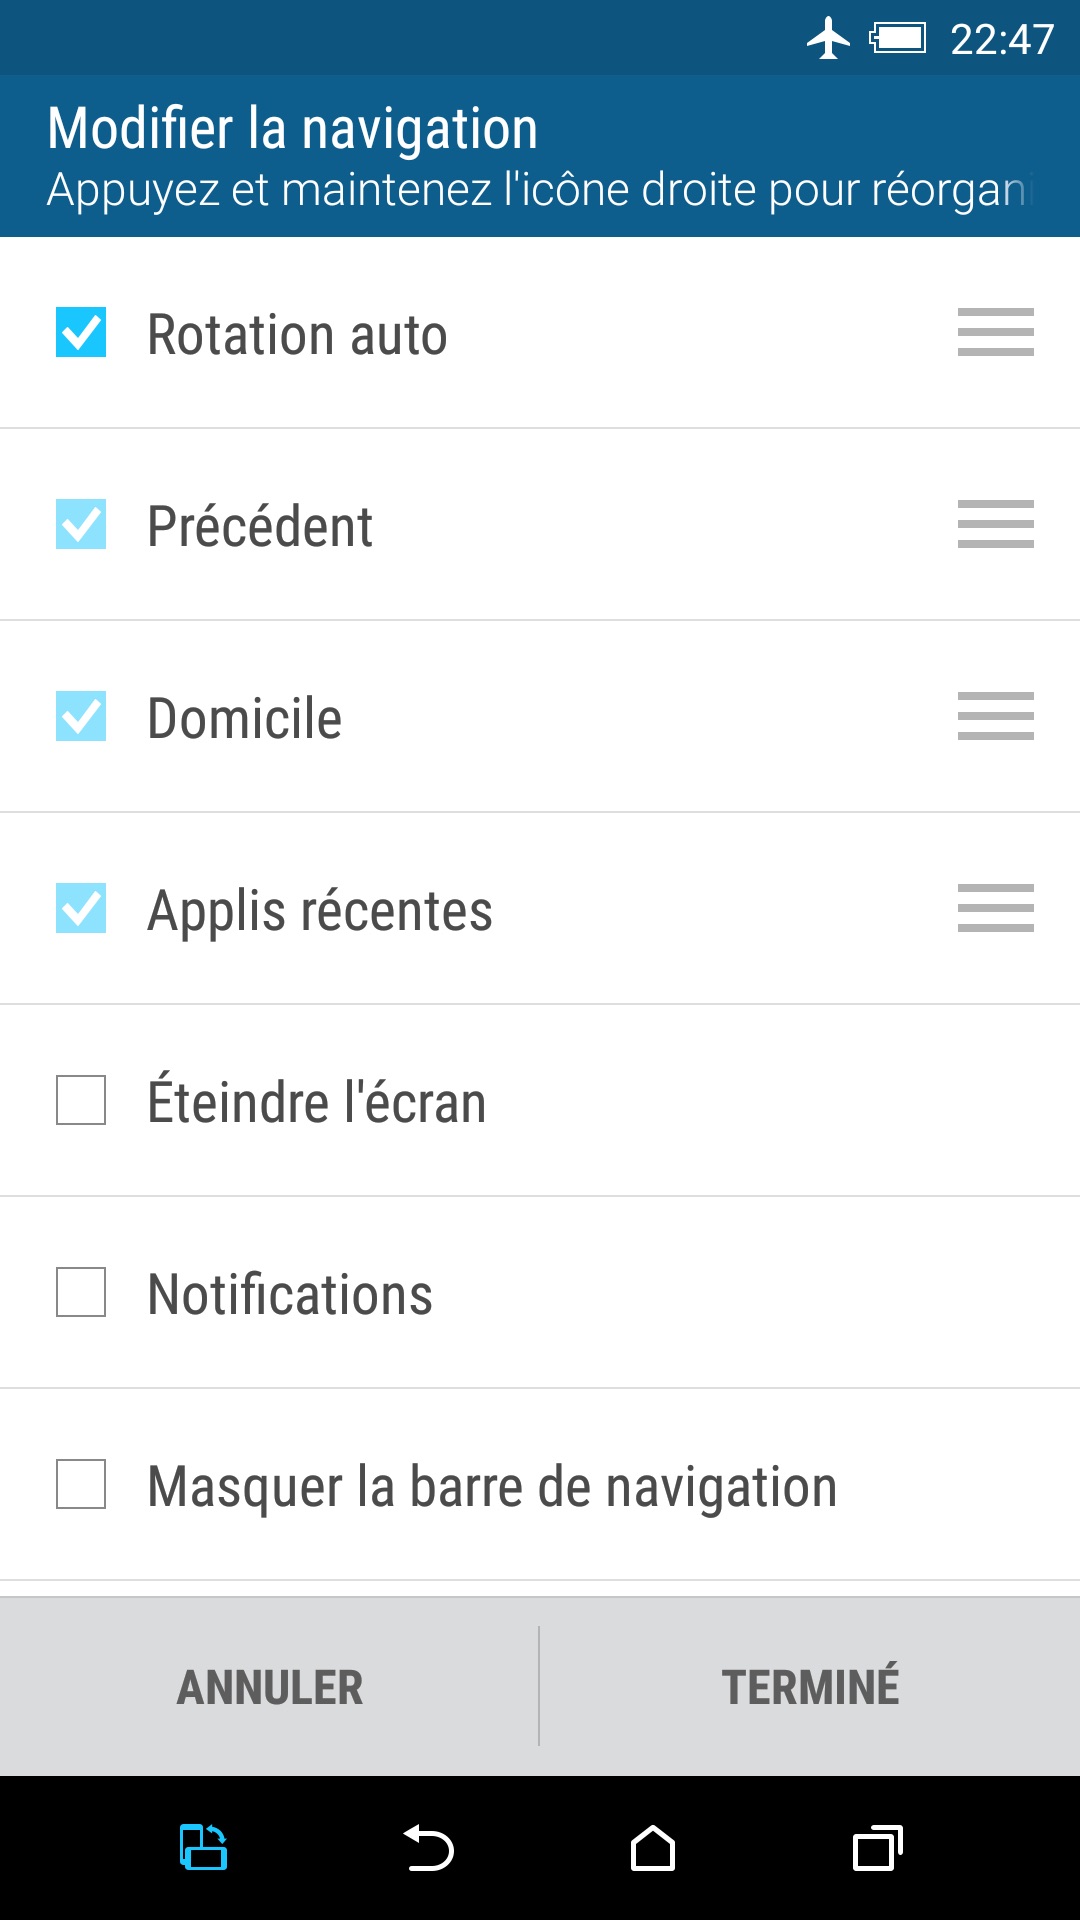Screen dimensions: 1080x1920
Task: Tap the home icon in navigation bar
Action: click(653, 1848)
